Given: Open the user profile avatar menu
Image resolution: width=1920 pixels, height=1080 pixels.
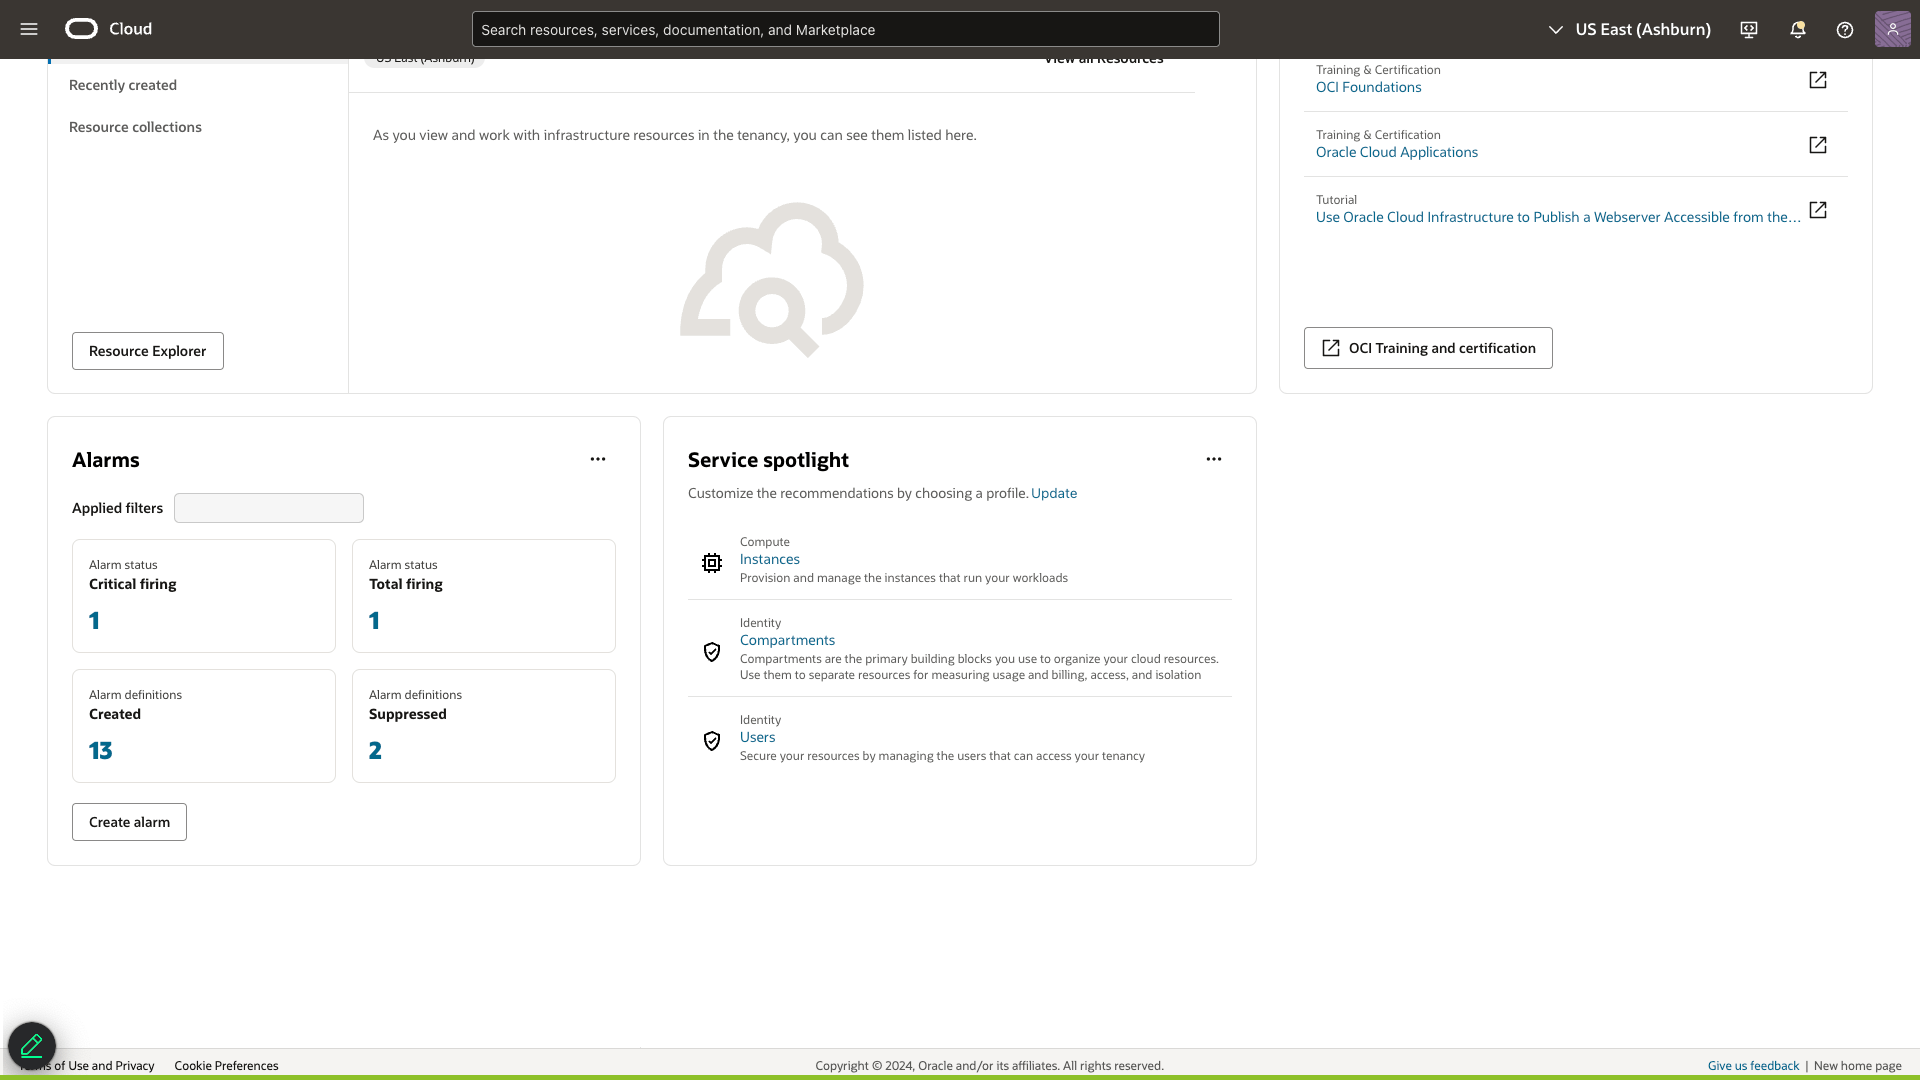Looking at the screenshot, I should pos(1892,29).
